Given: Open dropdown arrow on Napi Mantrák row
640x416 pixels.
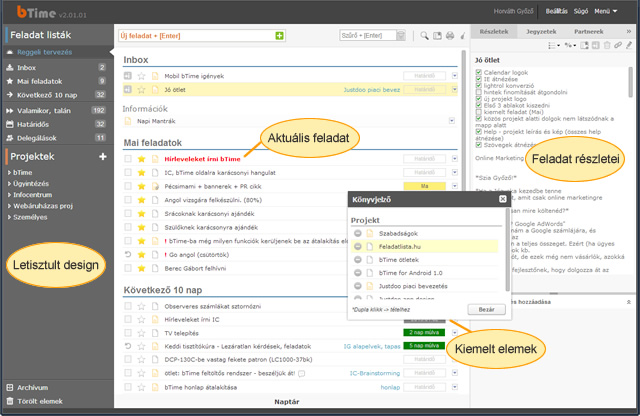Looking at the screenshot, I should coord(452,121).
